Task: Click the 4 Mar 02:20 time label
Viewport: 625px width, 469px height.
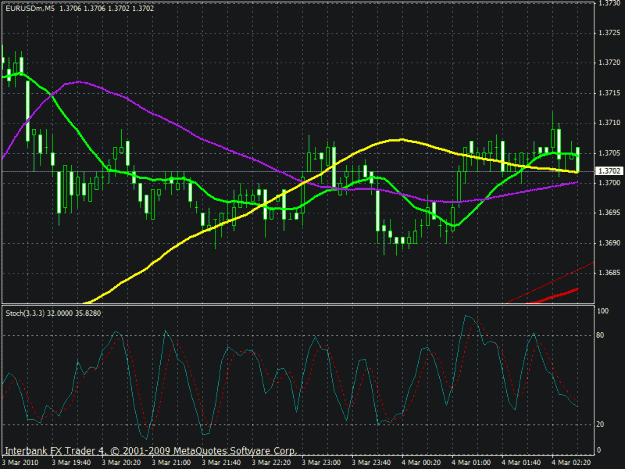Action: tap(572, 463)
